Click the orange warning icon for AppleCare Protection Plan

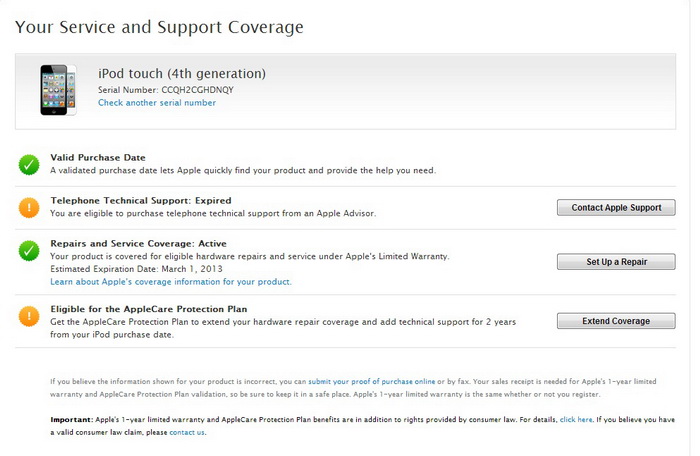pyautogui.click(x=29, y=316)
